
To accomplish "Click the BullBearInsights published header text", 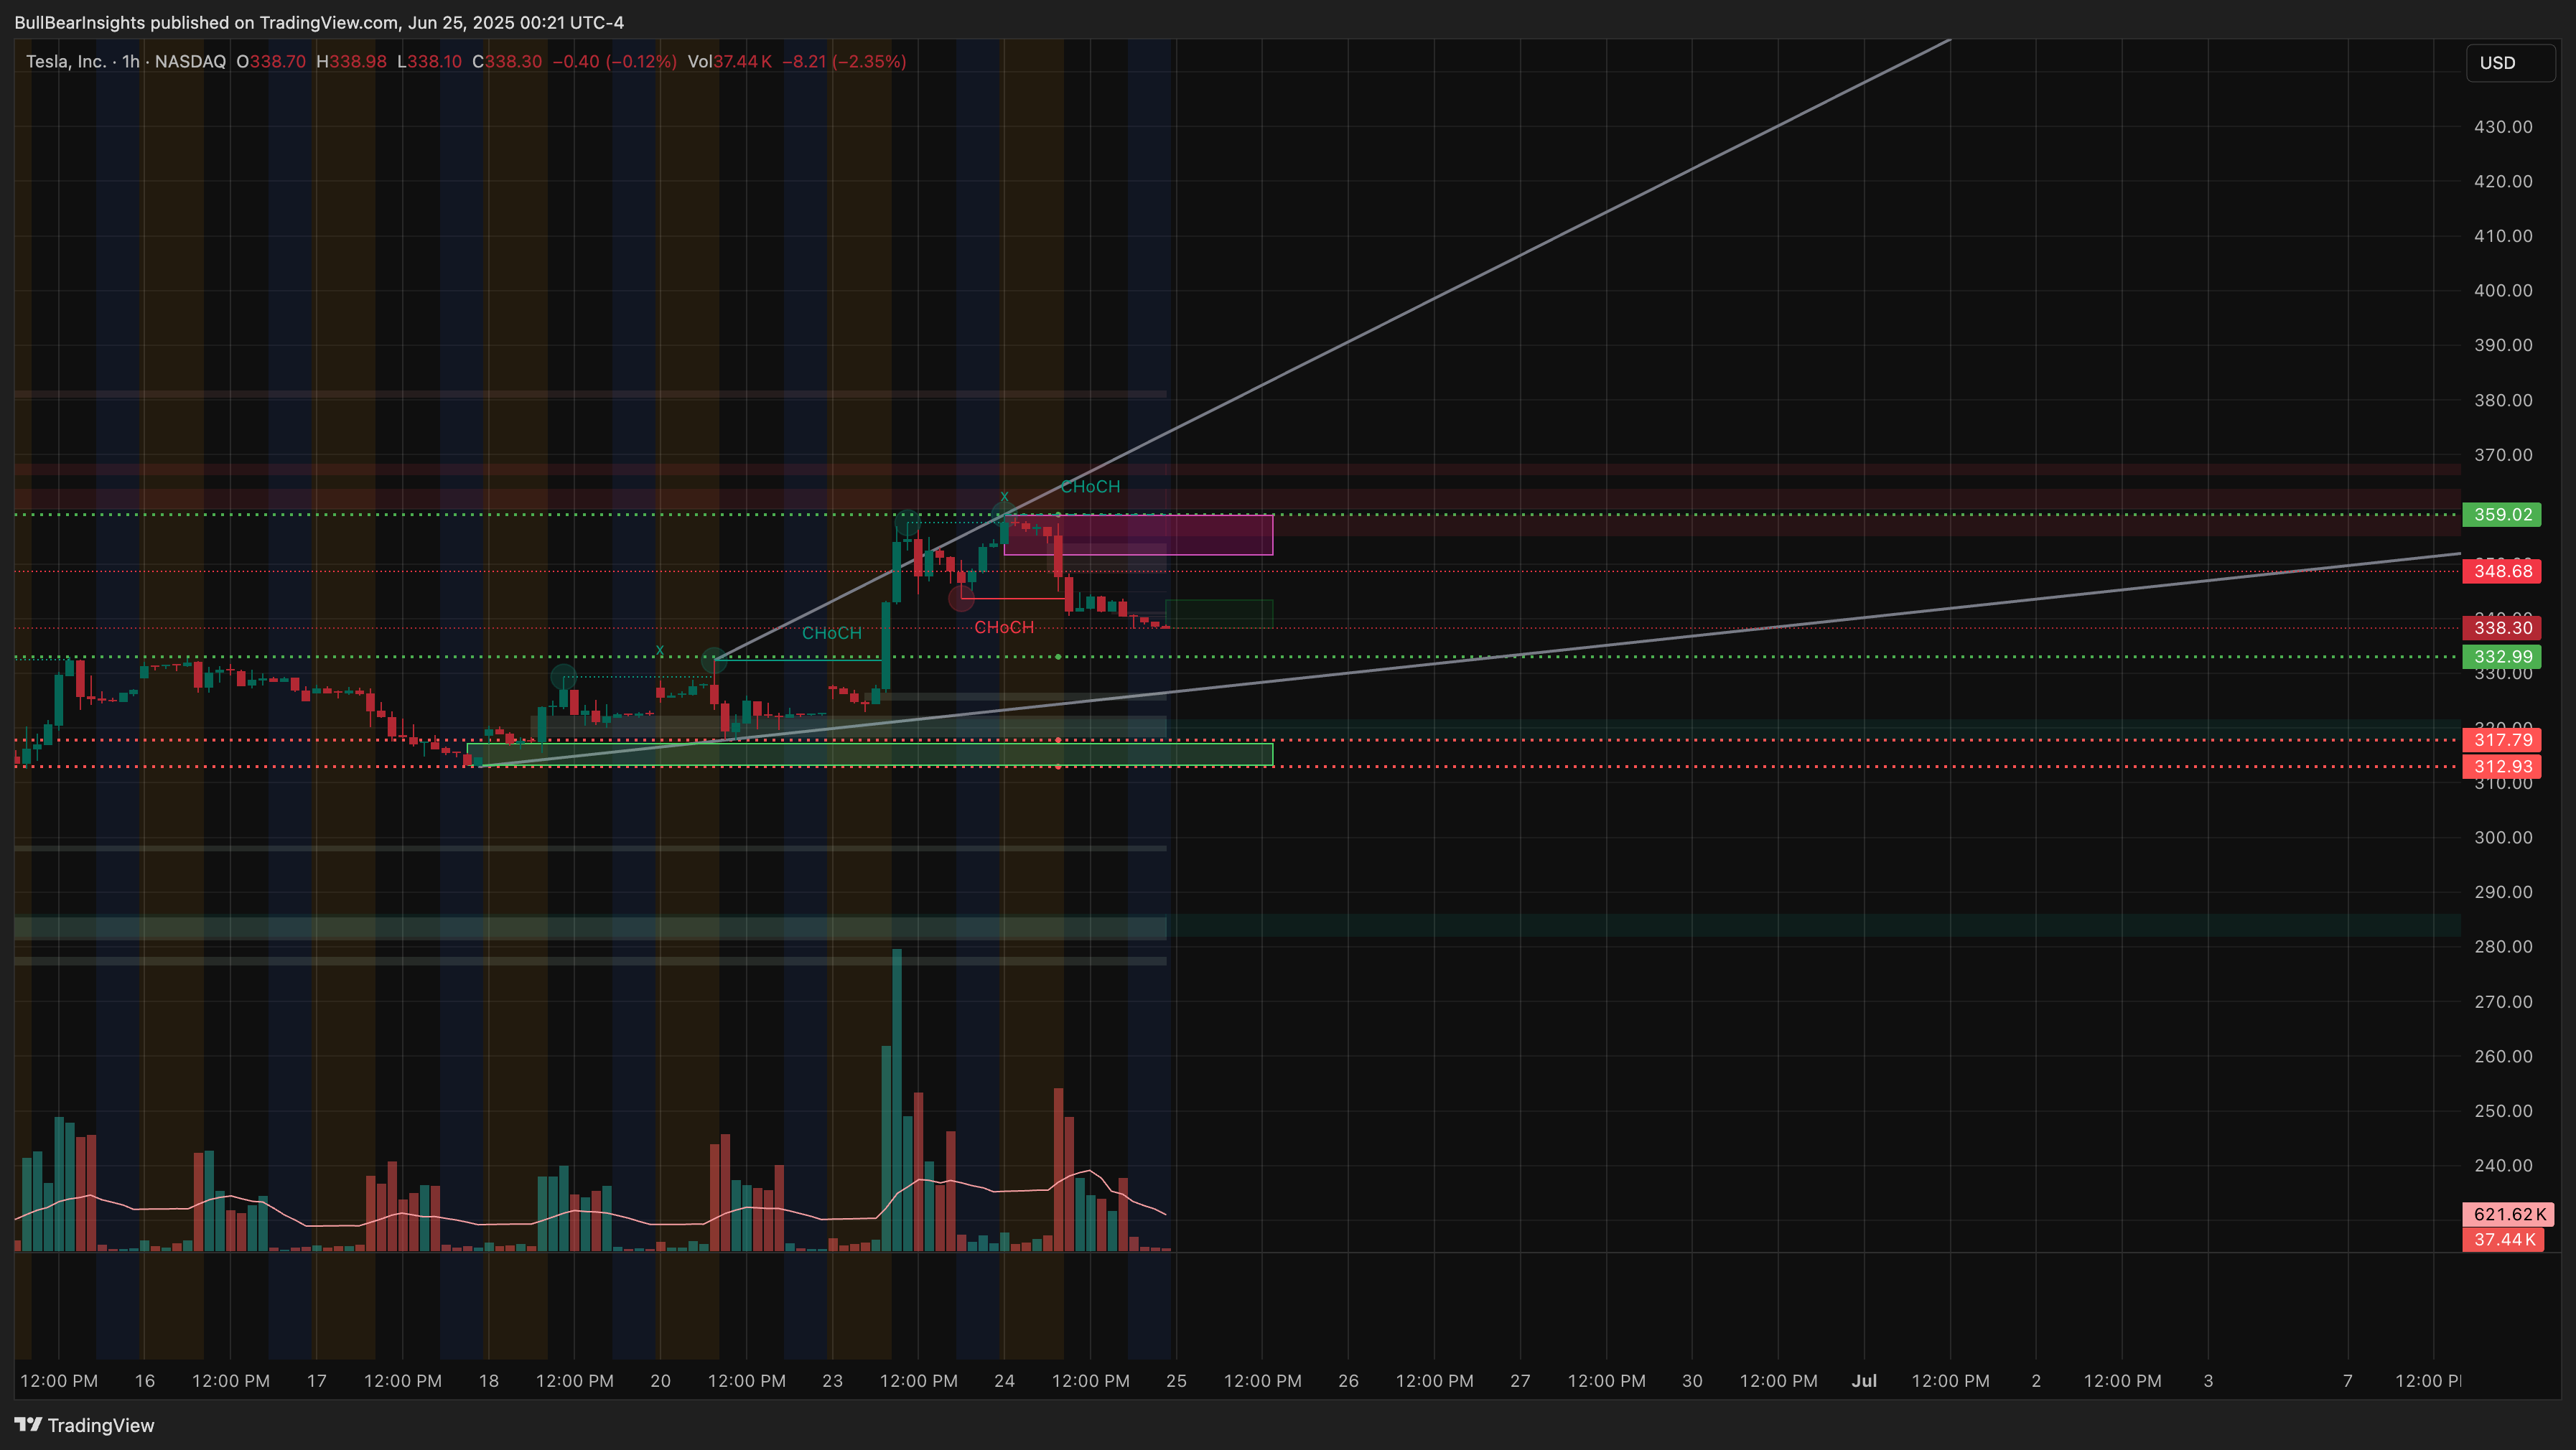I will point(319,22).
